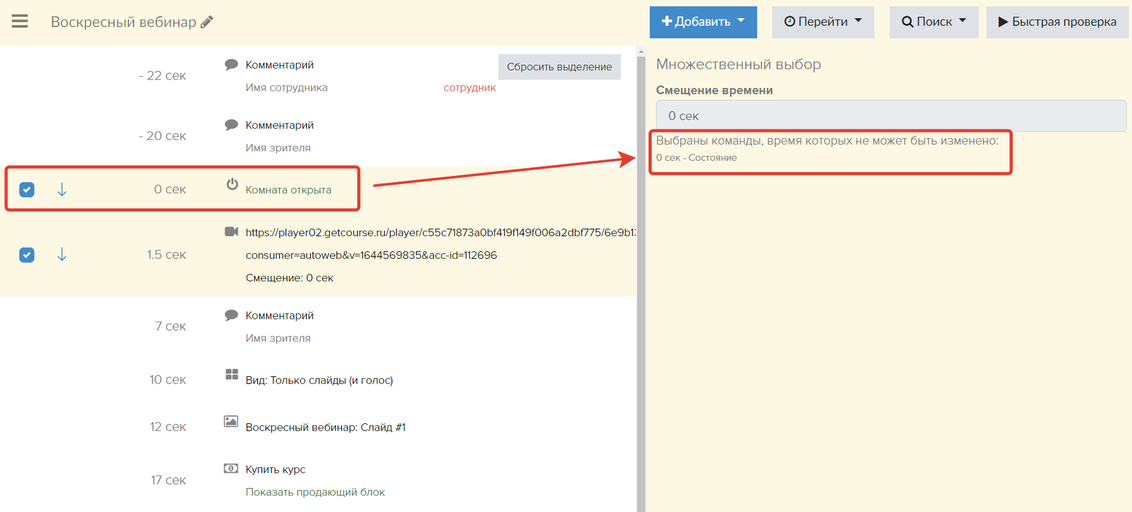
Task: Uncheck the Комната открыта row checkbox
Action: [27, 189]
